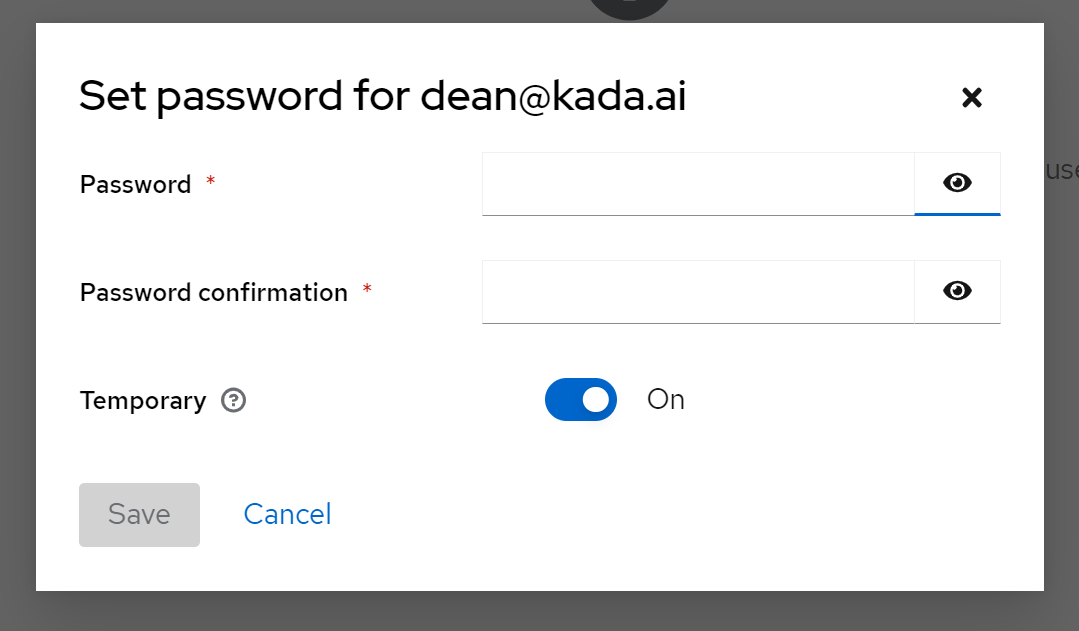Show the Password field's hidden text
Screen dimensions: 1079x631
957,183
